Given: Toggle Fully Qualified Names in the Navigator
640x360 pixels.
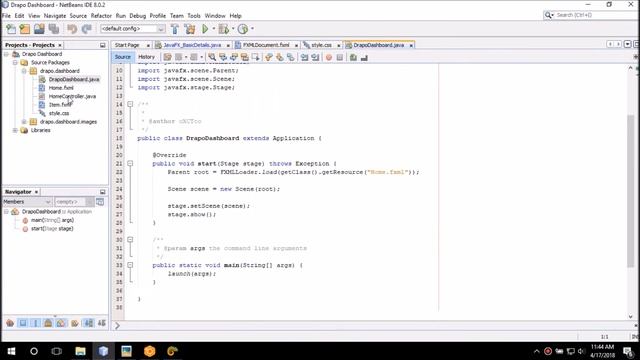Looking at the screenshot, I should coord(75,323).
